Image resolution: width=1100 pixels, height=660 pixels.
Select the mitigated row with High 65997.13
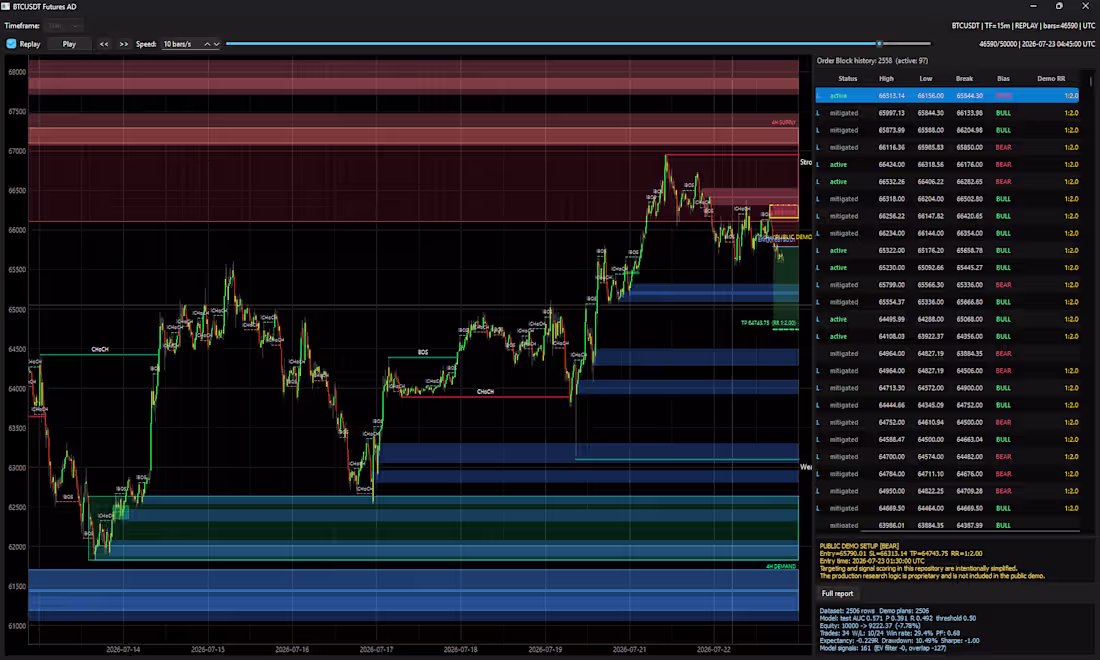[947, 113]
